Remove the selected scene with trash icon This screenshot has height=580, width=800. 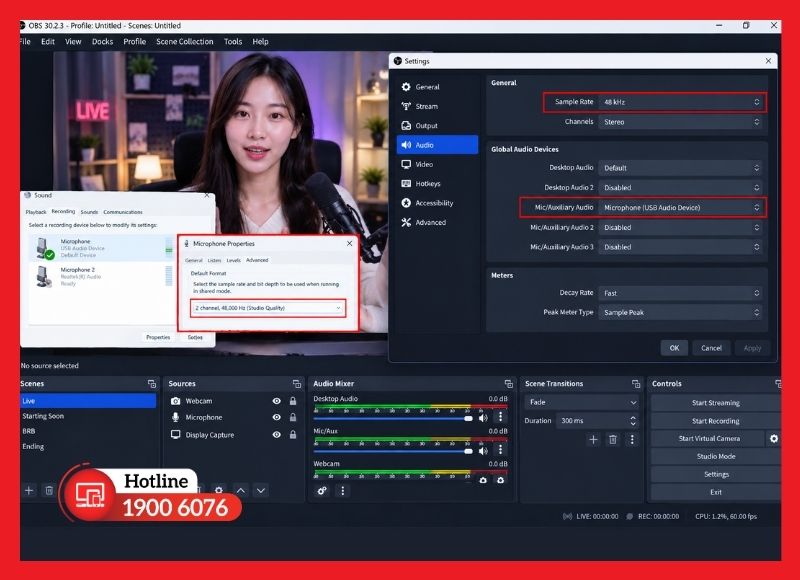(49, 490)
